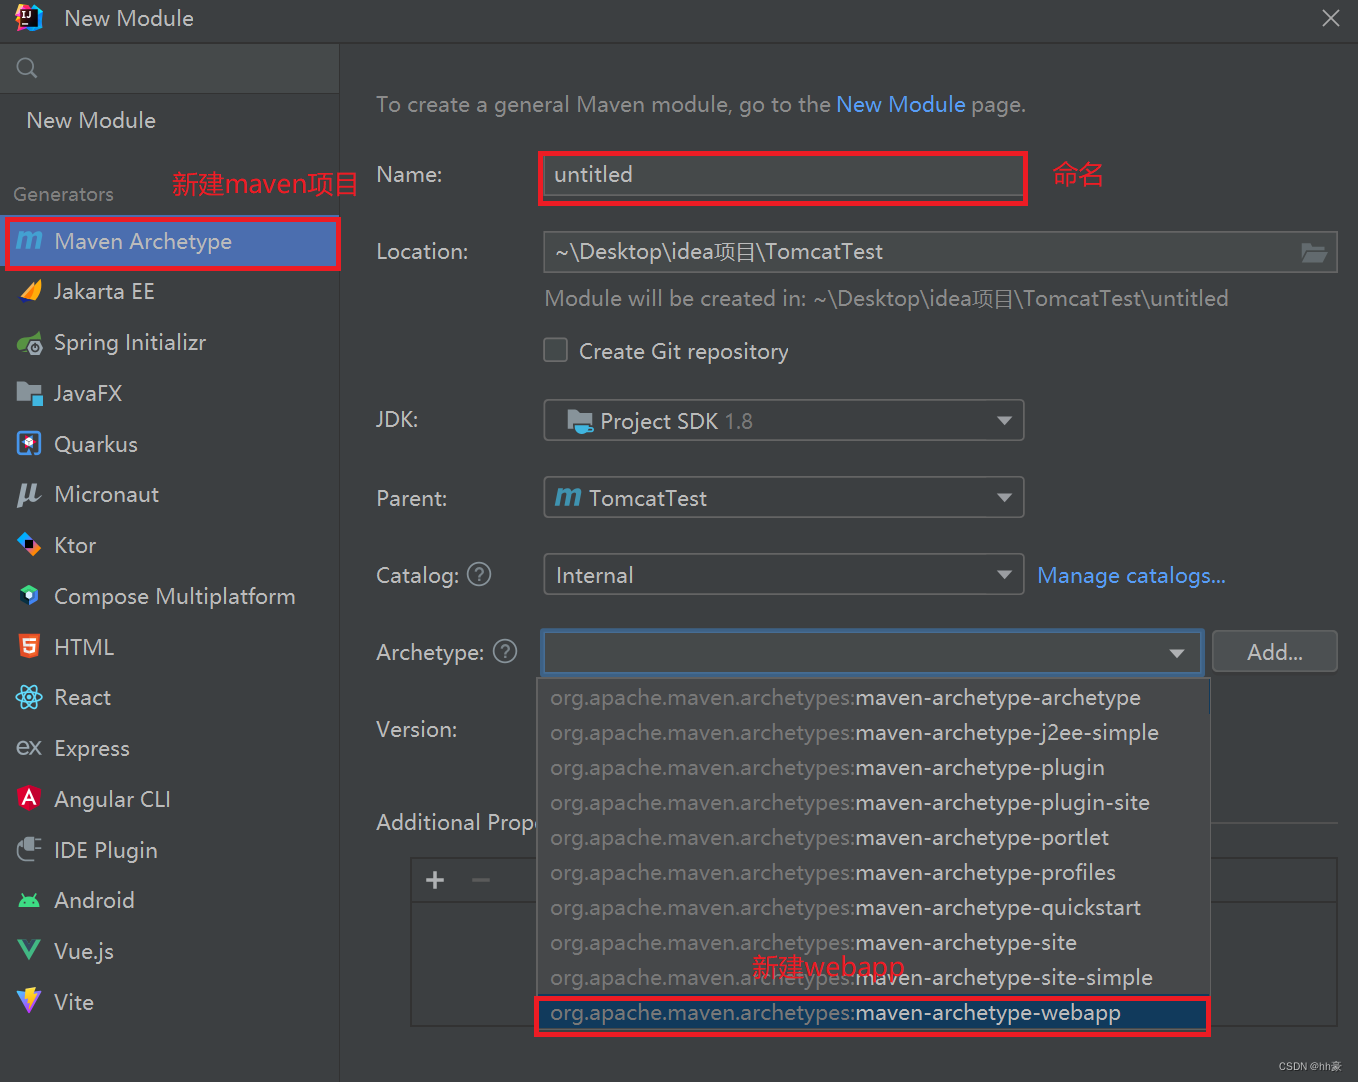Click the Jakarta EE icon
The width and height of the screenshot is (1358, 1082).
[30, 291]
